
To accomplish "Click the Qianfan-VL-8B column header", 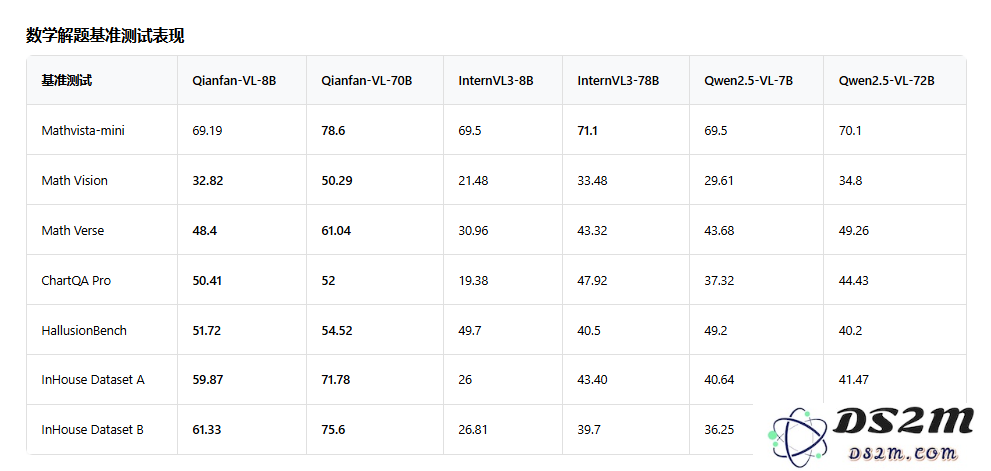I will point(234,80).
